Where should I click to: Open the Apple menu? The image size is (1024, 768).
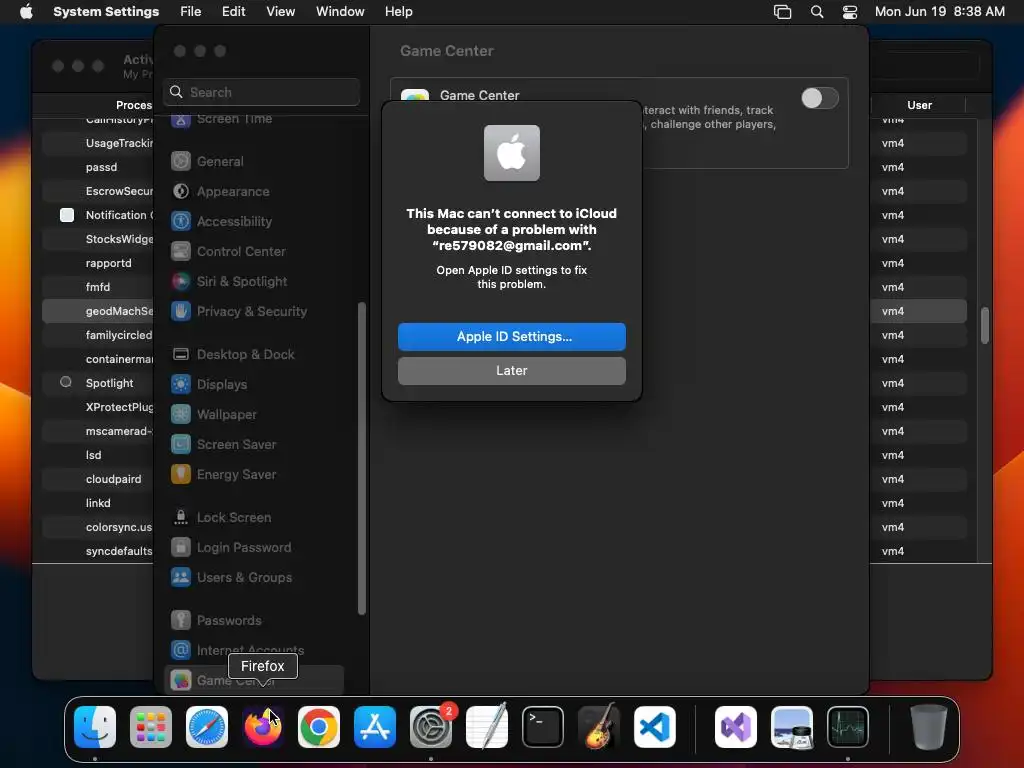[x=26, y=12]
